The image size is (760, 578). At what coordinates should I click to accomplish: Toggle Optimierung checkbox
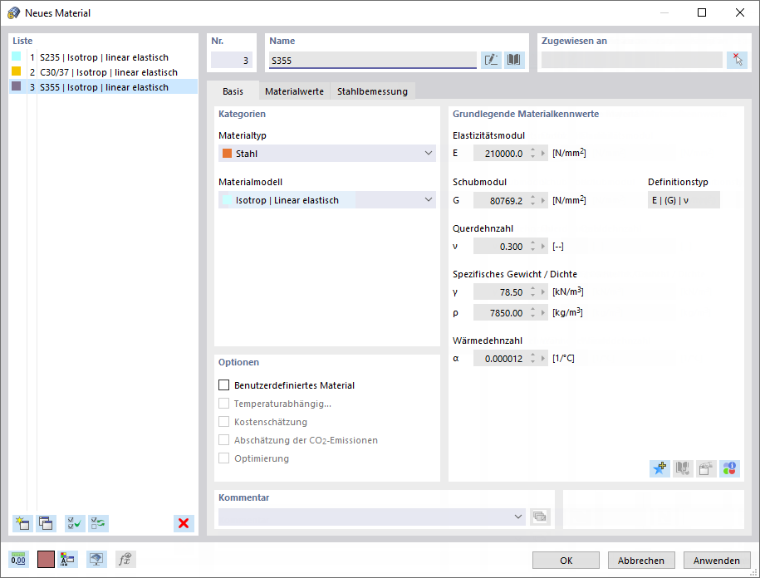(x=223, y=458)
